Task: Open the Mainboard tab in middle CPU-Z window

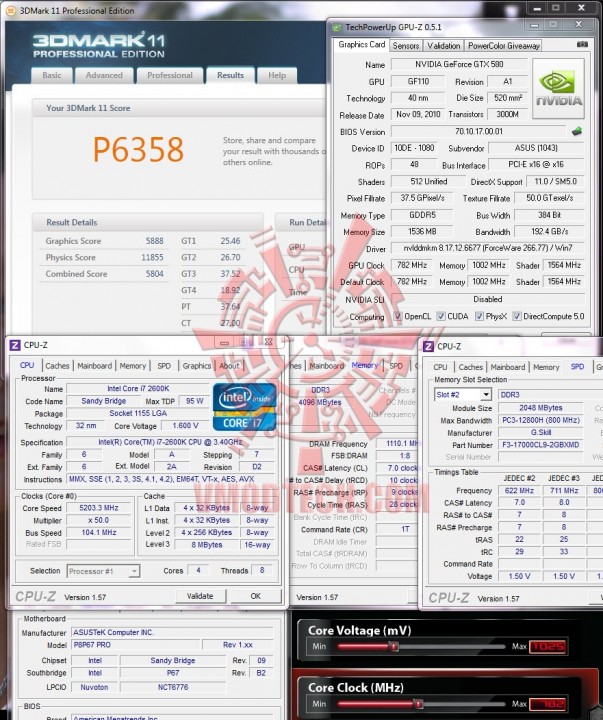Action: click(x=327, y=366)
